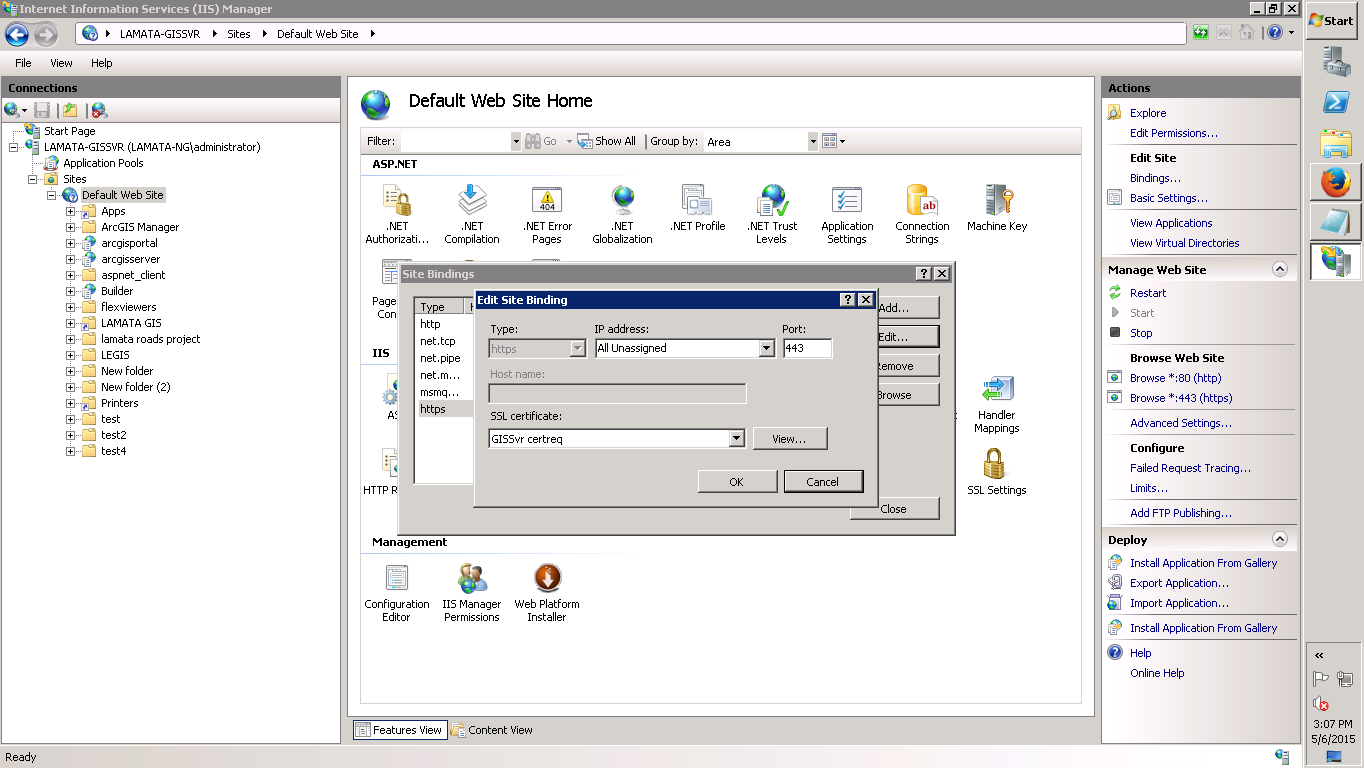Click the Advanced Settings... link

coord(1181,423)
